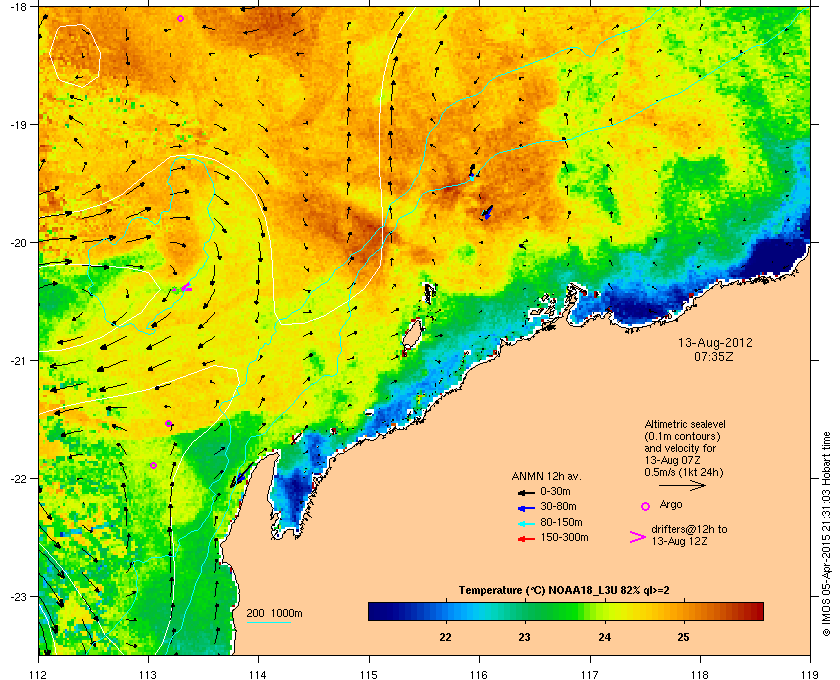Click the magenta Argo circle in legend
The height and width of the screenshot is (680, 840).
646,506
